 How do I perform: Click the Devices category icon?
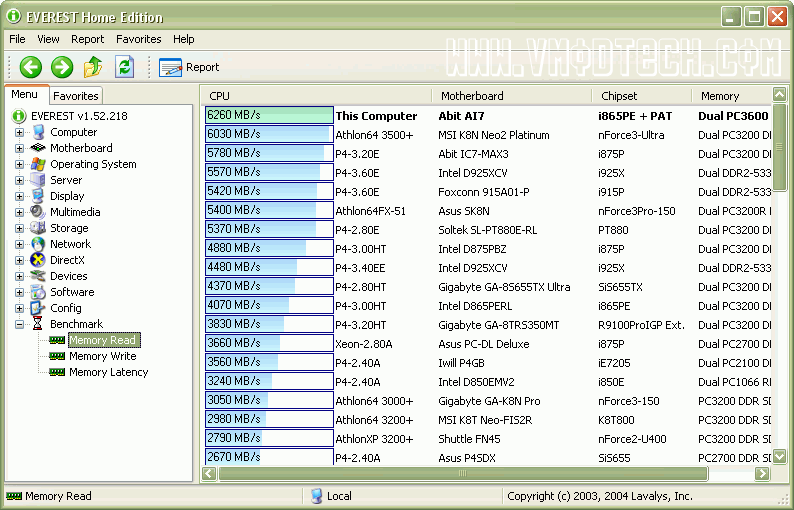pos(38,276)
